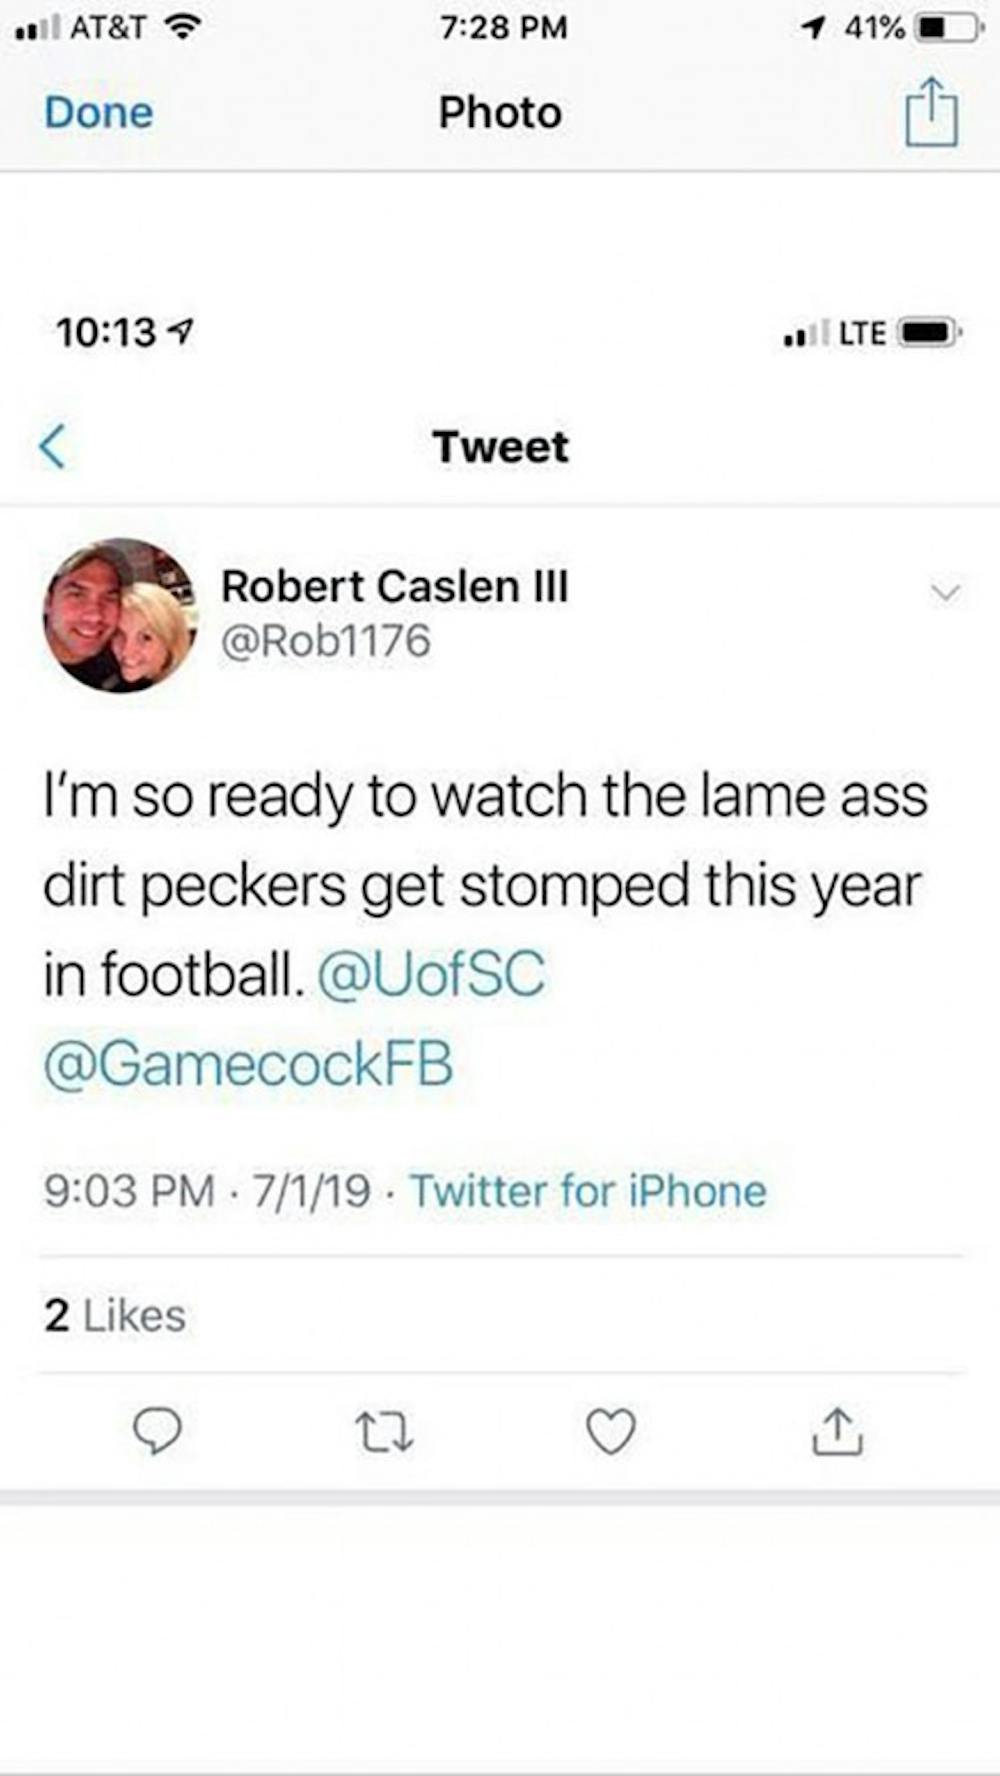This screenshot has height=1776, width=1000.
Task: Tap the 9:03 PM tweet timestamp
Action: (129, 1191)
